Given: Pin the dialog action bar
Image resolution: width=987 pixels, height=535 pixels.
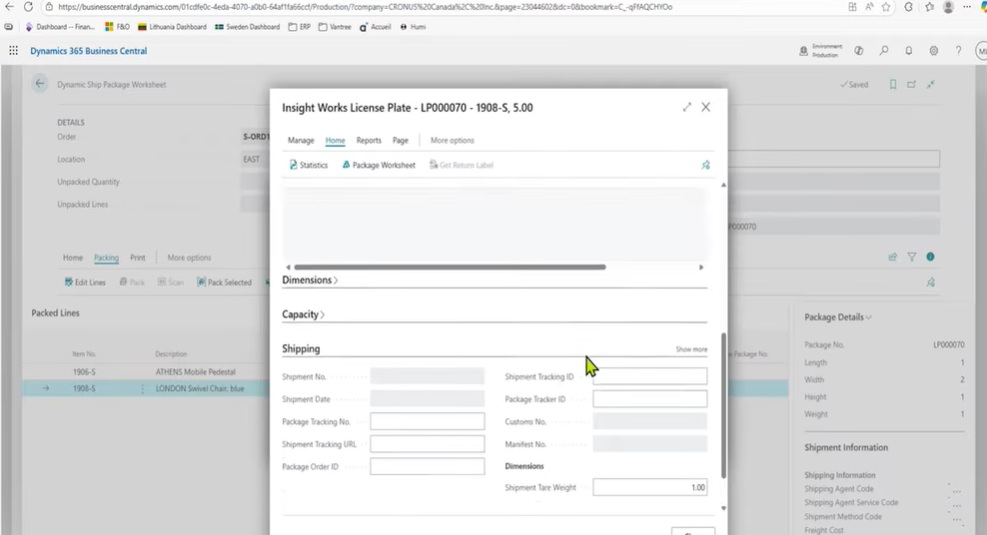Looking at the screenshot, I should click(706, 165).
